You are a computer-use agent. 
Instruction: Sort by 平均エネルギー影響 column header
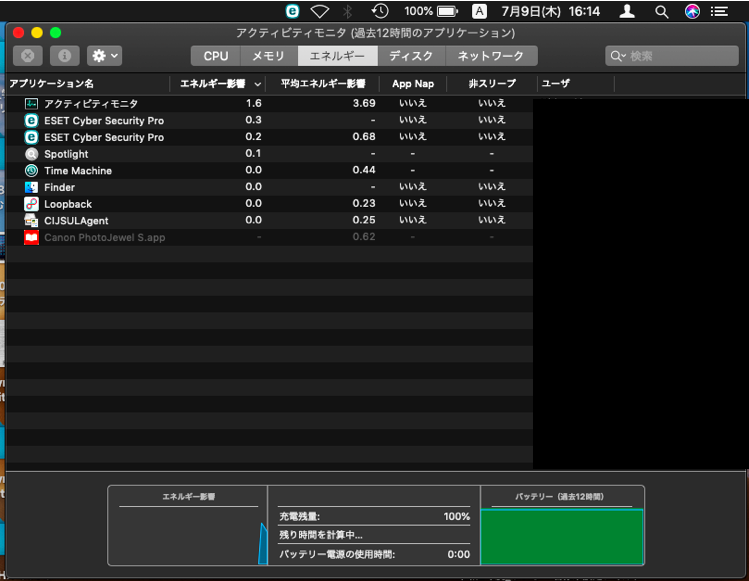[x=323, y=84]
